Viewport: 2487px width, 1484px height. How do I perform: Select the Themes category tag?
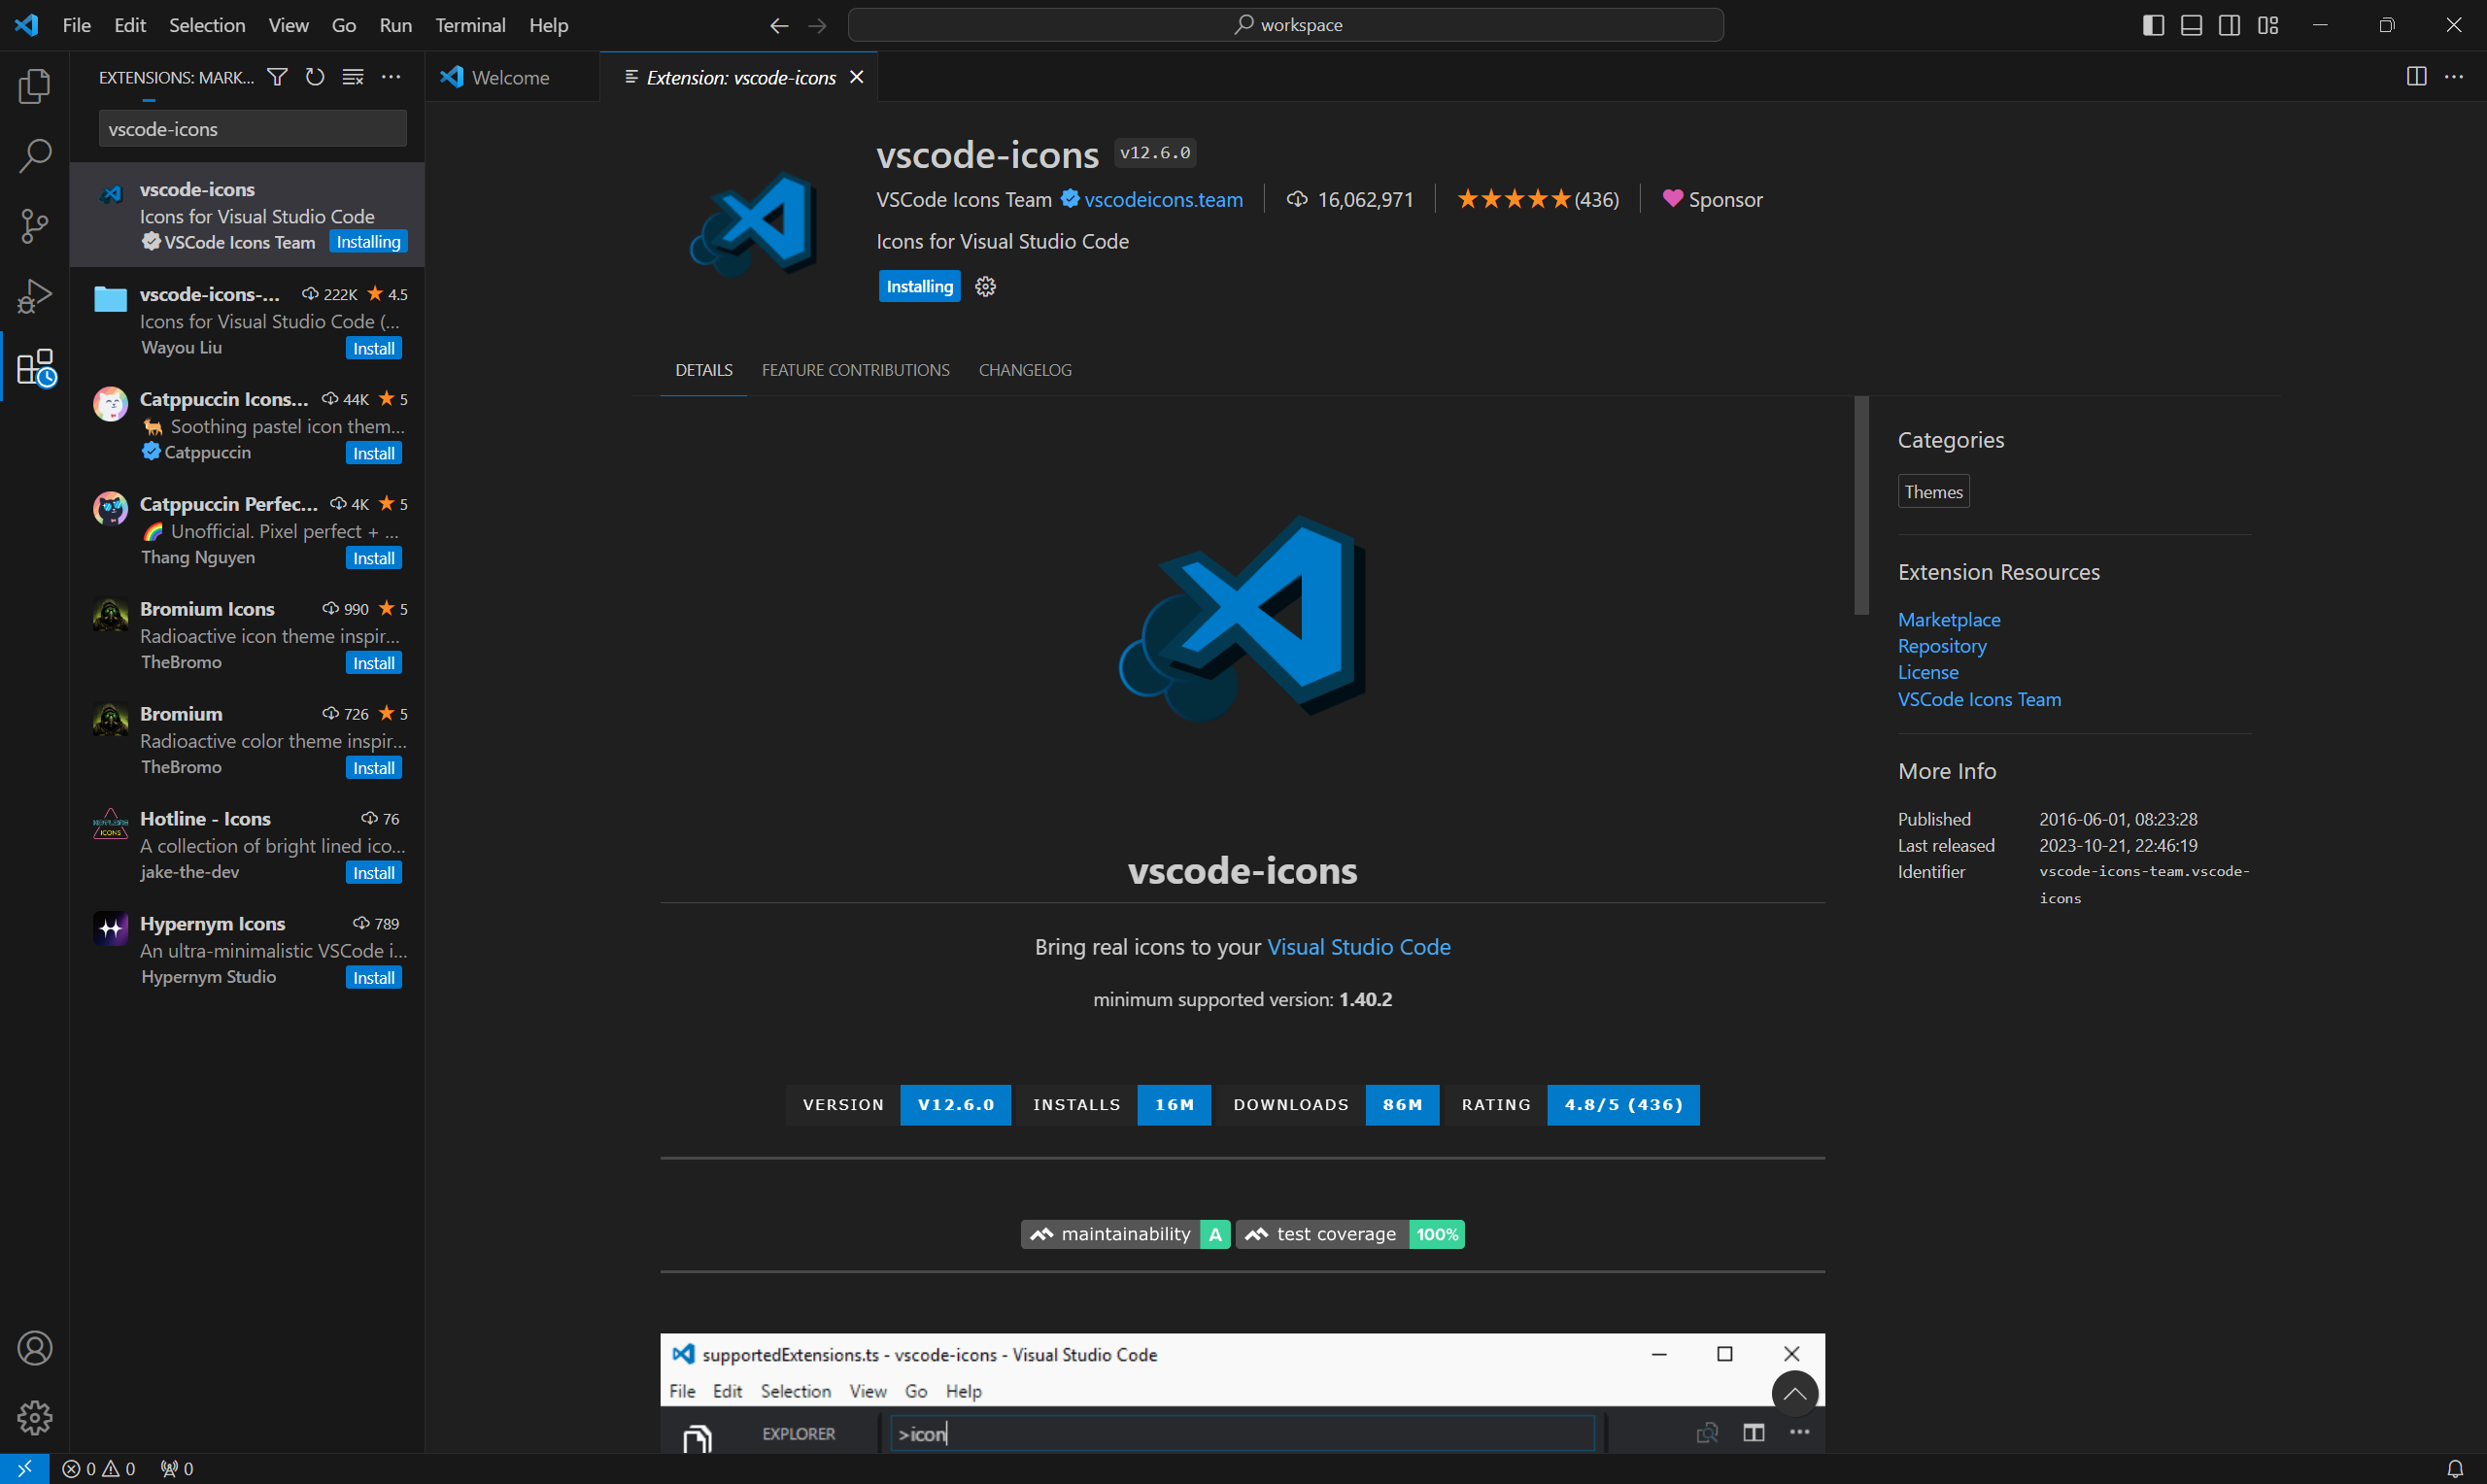1933,492
